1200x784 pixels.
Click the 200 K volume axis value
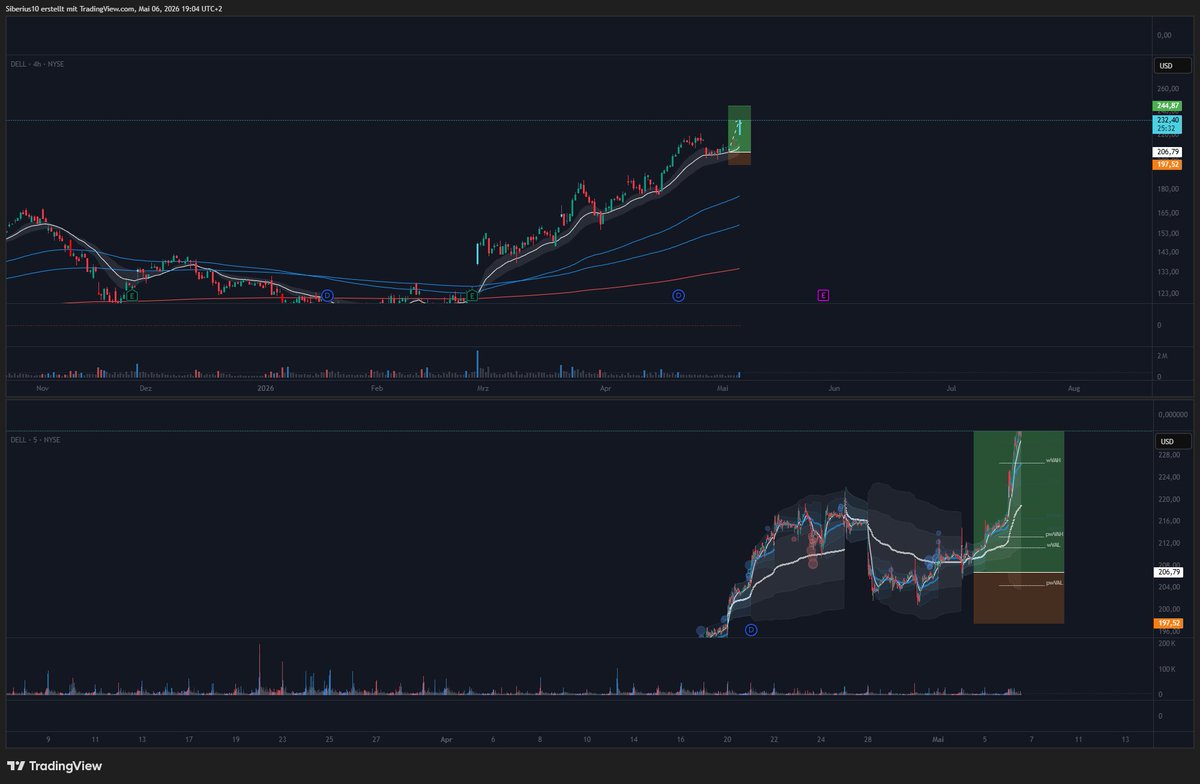tap(1165, 645)
